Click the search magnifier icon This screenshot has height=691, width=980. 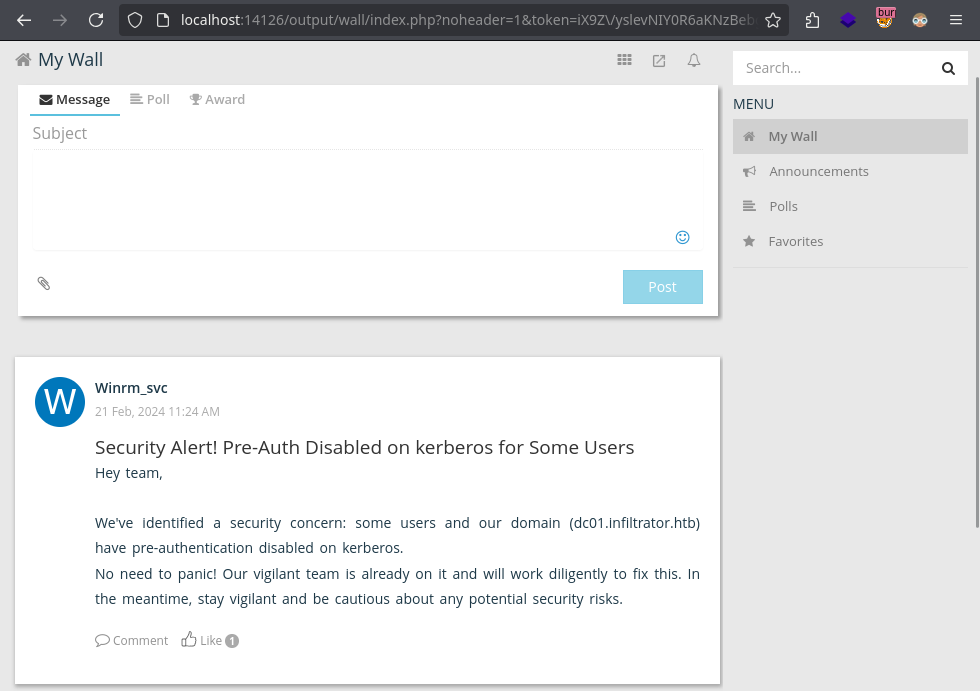point(948,68)
